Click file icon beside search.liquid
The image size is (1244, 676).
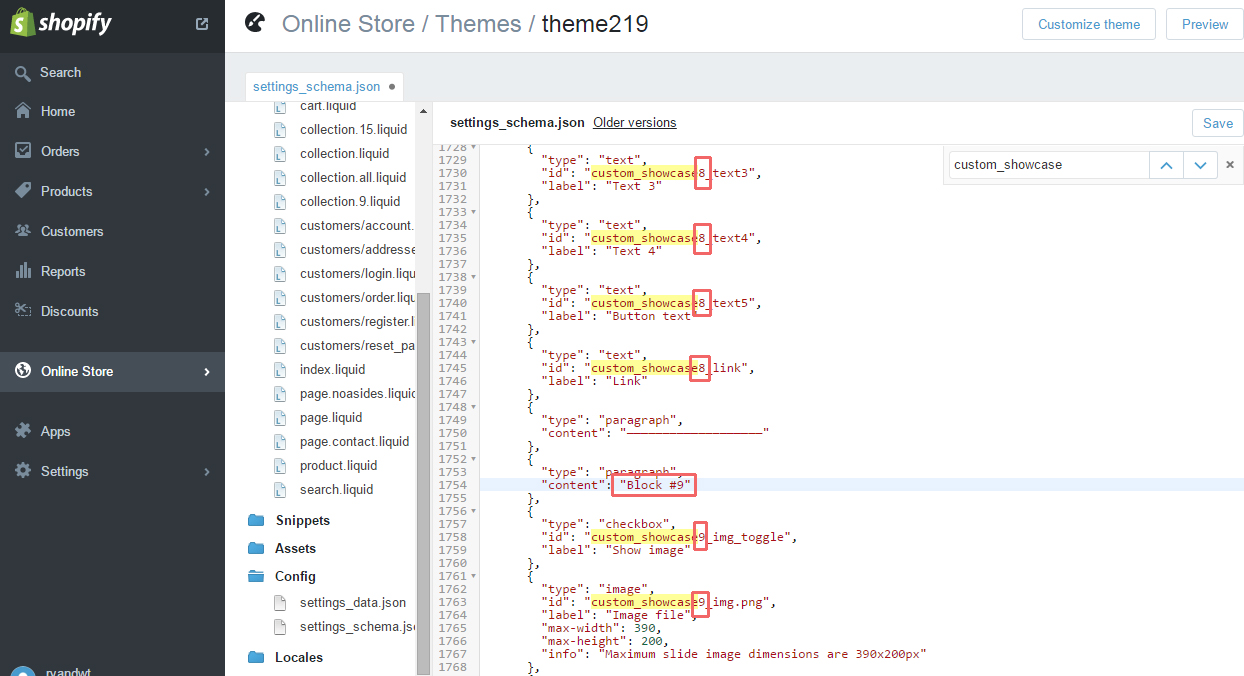(x=280, y=489)
